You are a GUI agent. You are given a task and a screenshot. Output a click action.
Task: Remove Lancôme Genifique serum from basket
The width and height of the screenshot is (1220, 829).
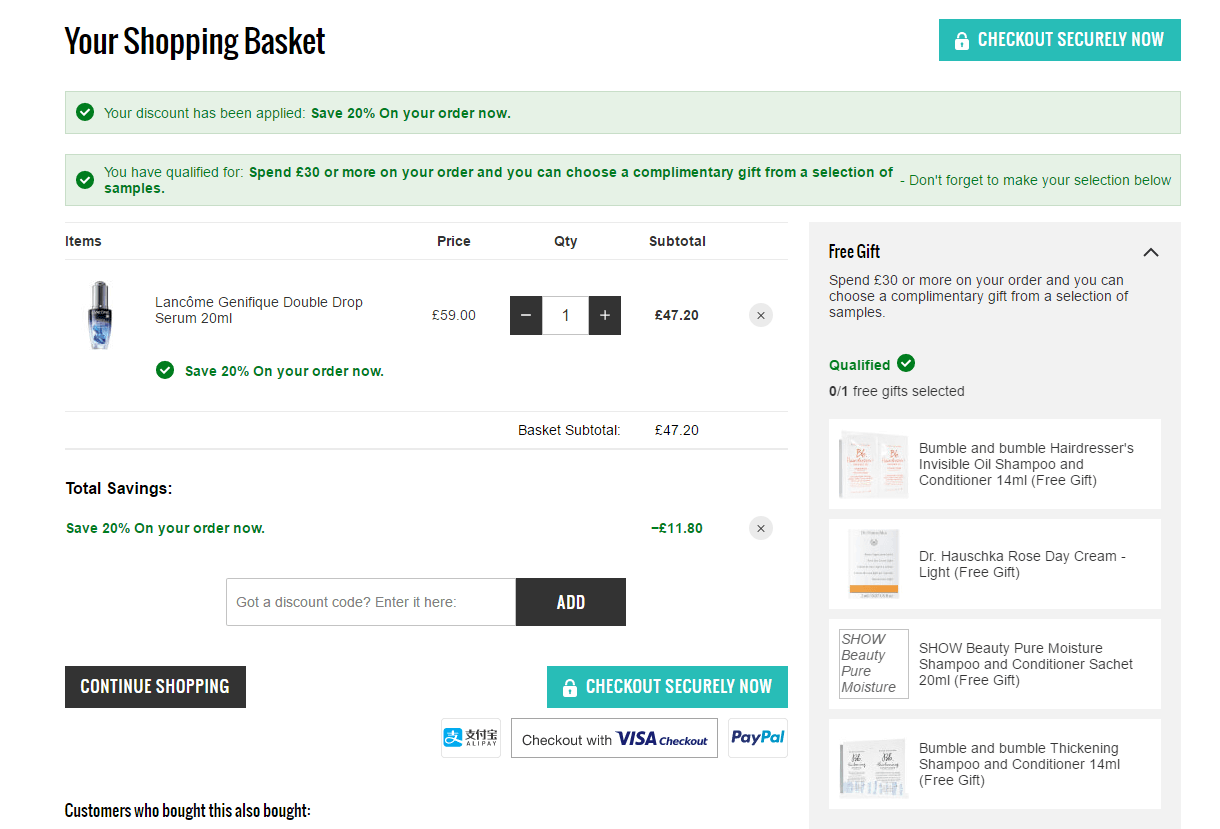click(761, 315)
